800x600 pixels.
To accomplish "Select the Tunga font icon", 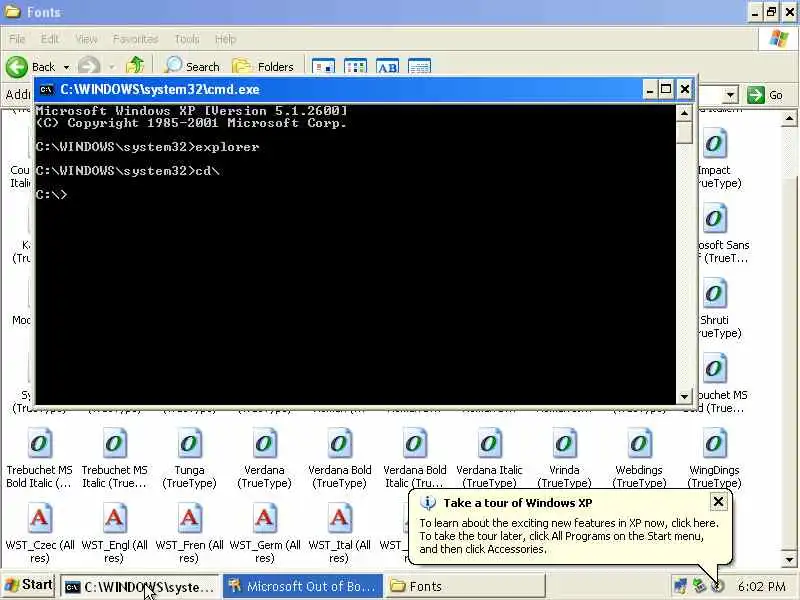I will pos(189,444).
